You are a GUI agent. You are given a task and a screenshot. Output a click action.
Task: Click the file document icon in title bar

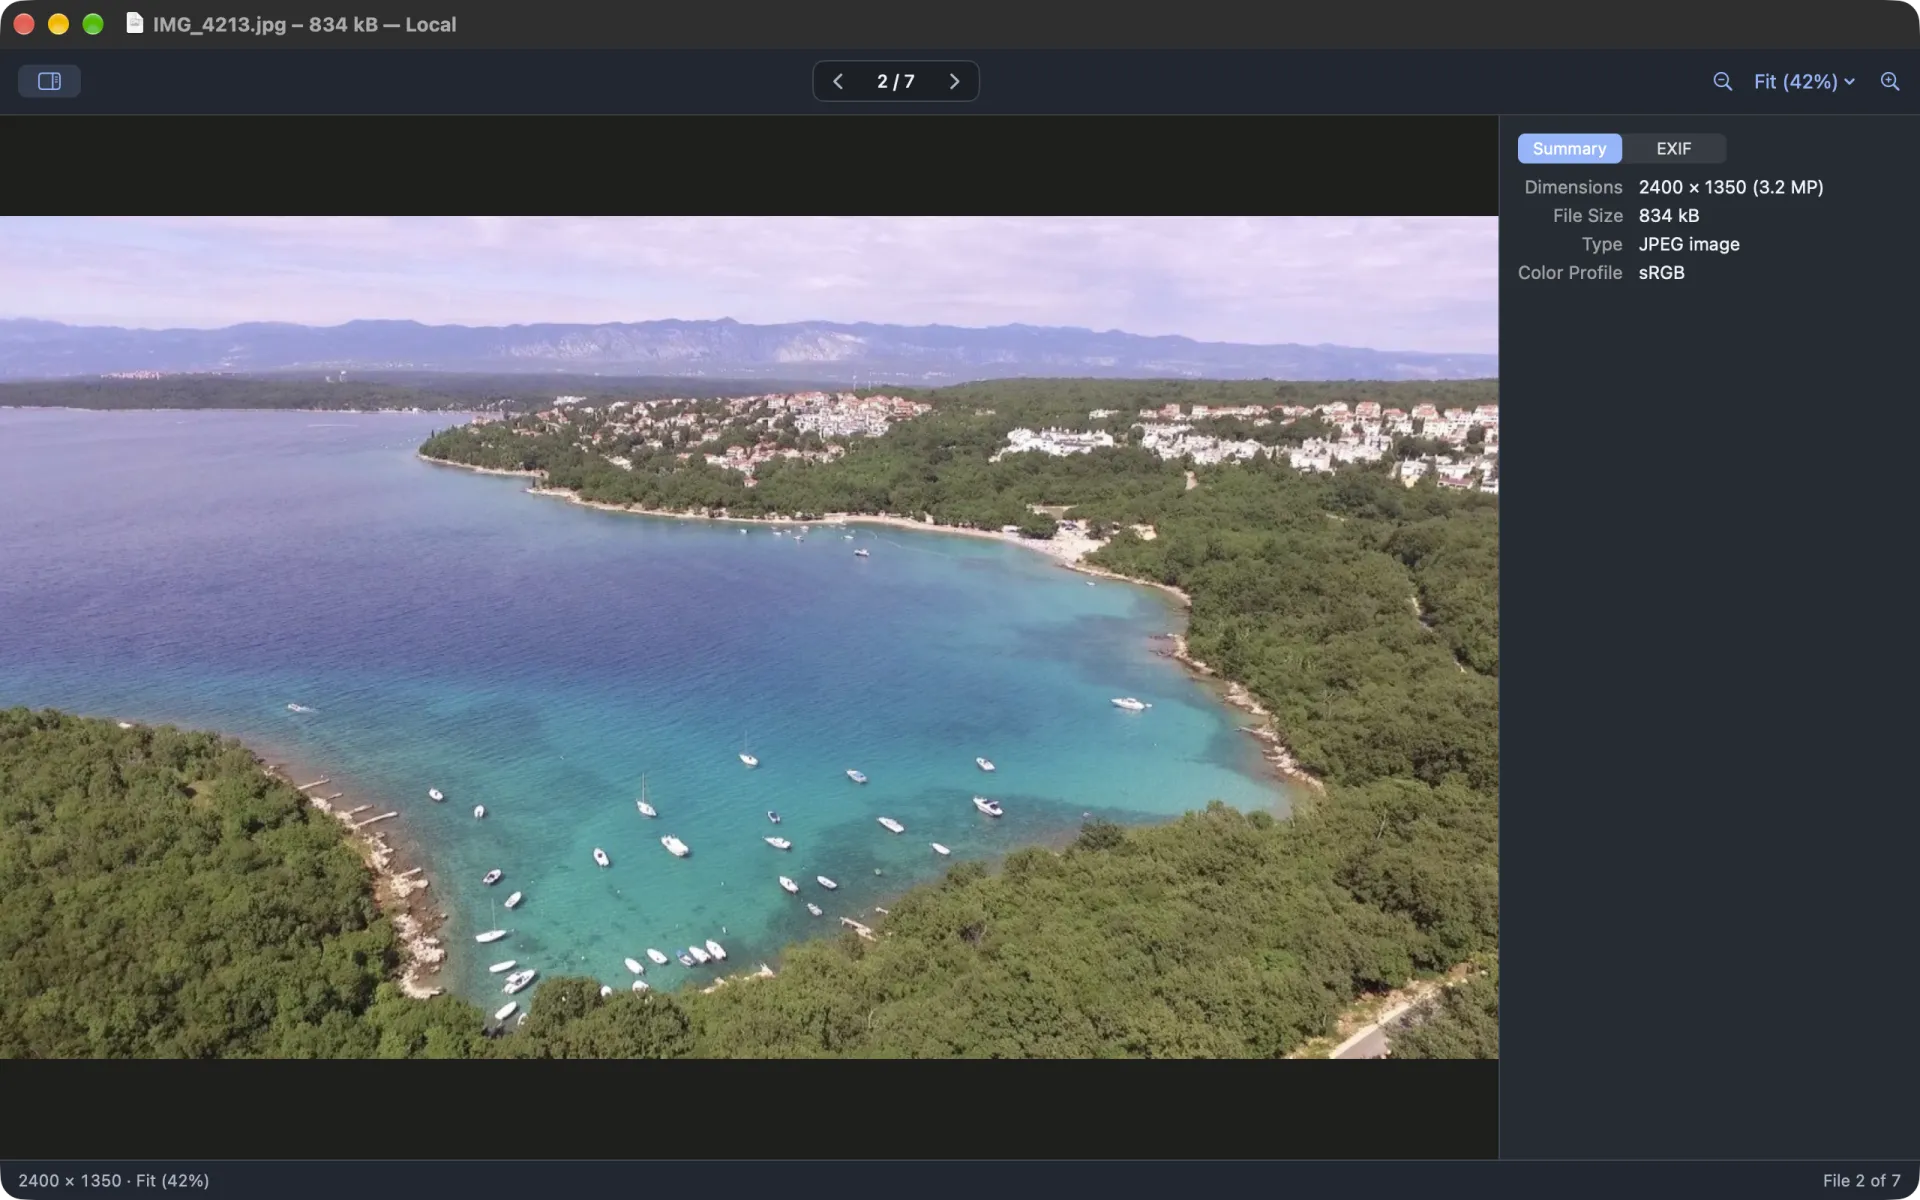coord(134,24)
